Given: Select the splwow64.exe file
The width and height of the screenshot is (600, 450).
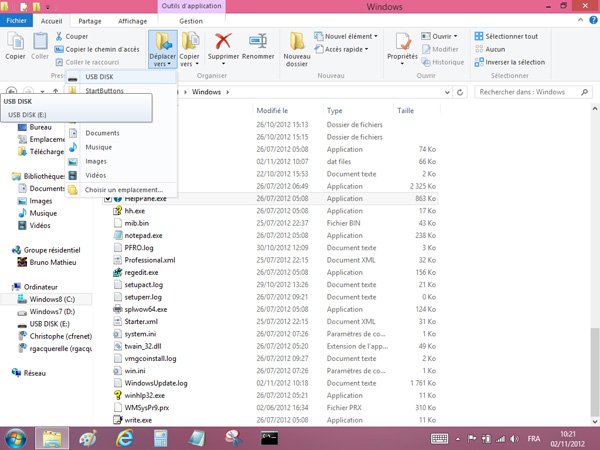Looking at the screenshot, I should [146, 309].
